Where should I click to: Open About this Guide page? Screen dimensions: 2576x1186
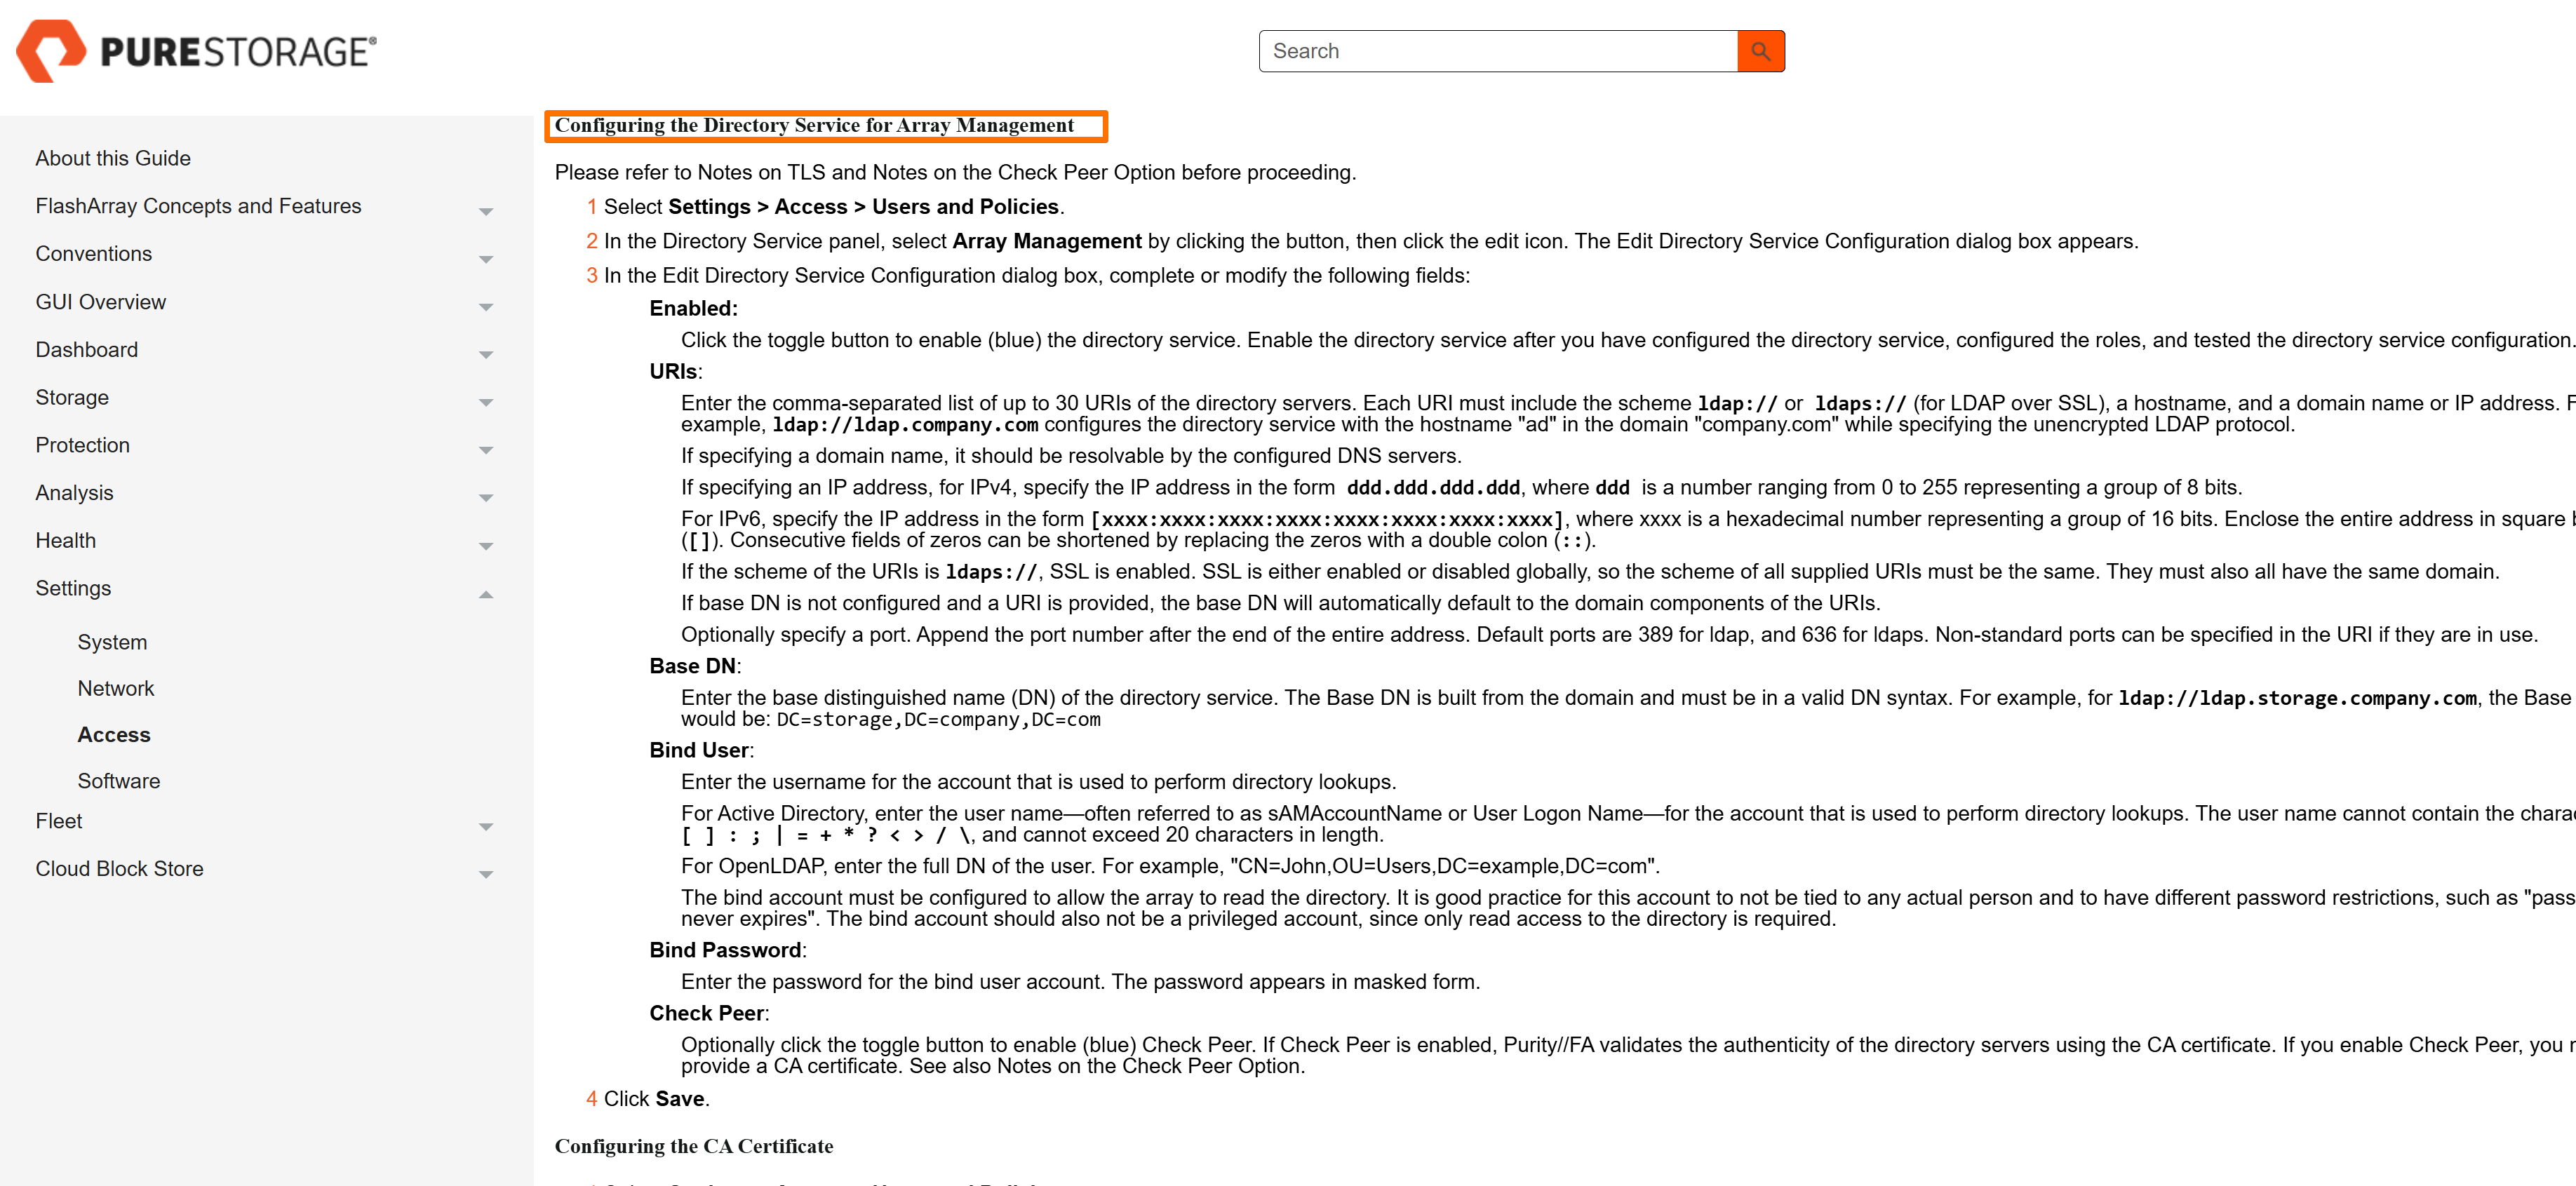pyautogui.click(x=113, y=158)
